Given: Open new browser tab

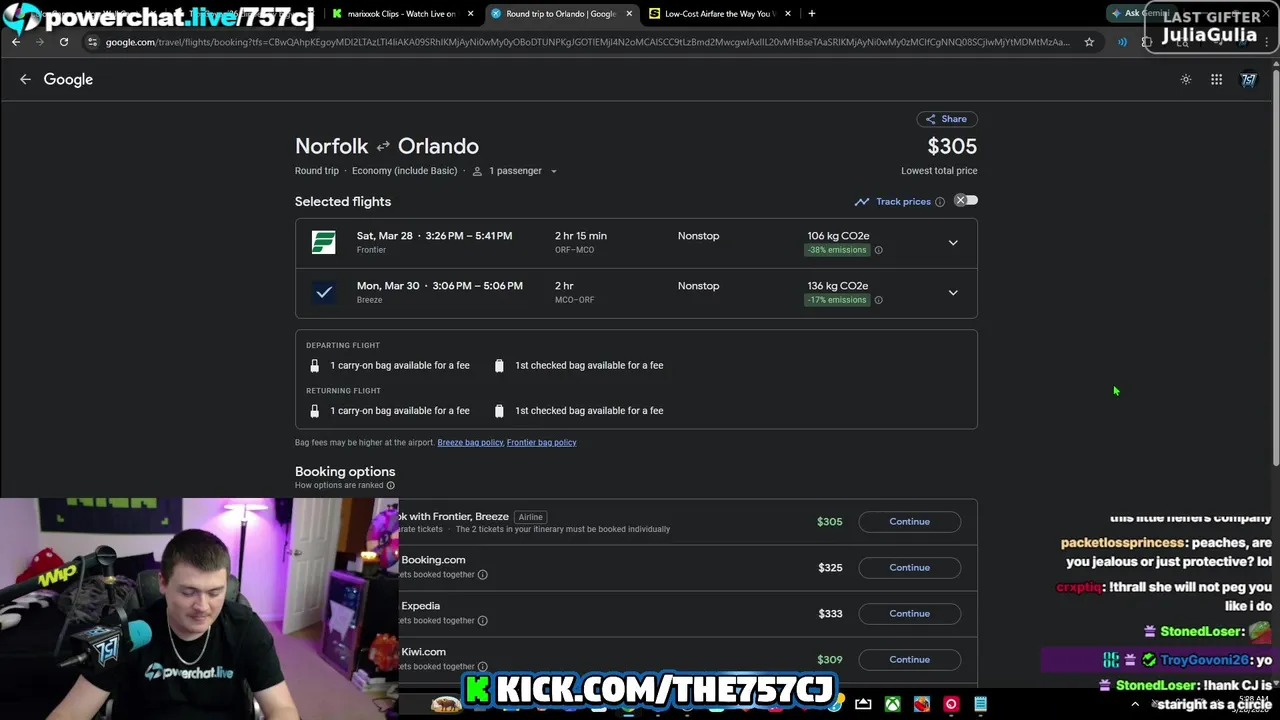Looking at the screenshot, I should click(811, 13).
